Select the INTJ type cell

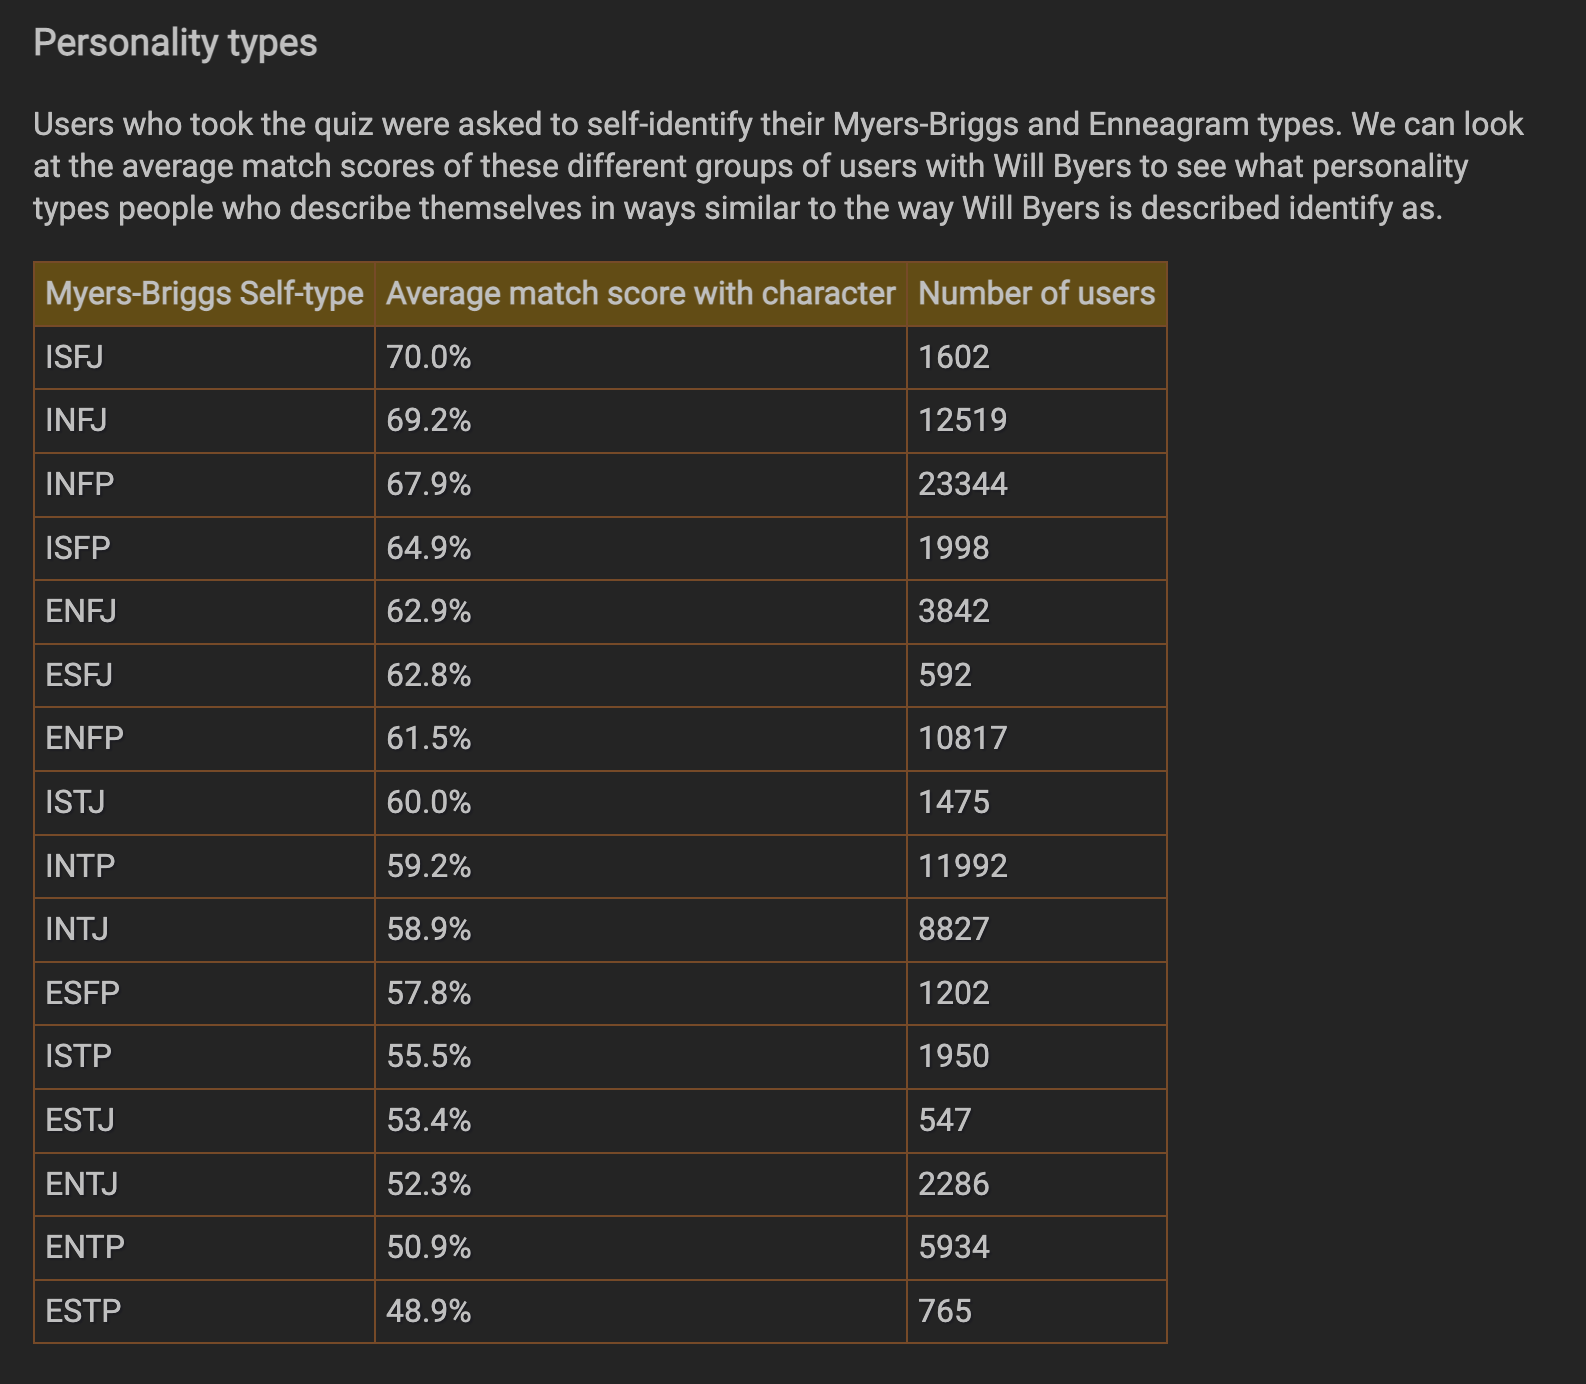204,930
